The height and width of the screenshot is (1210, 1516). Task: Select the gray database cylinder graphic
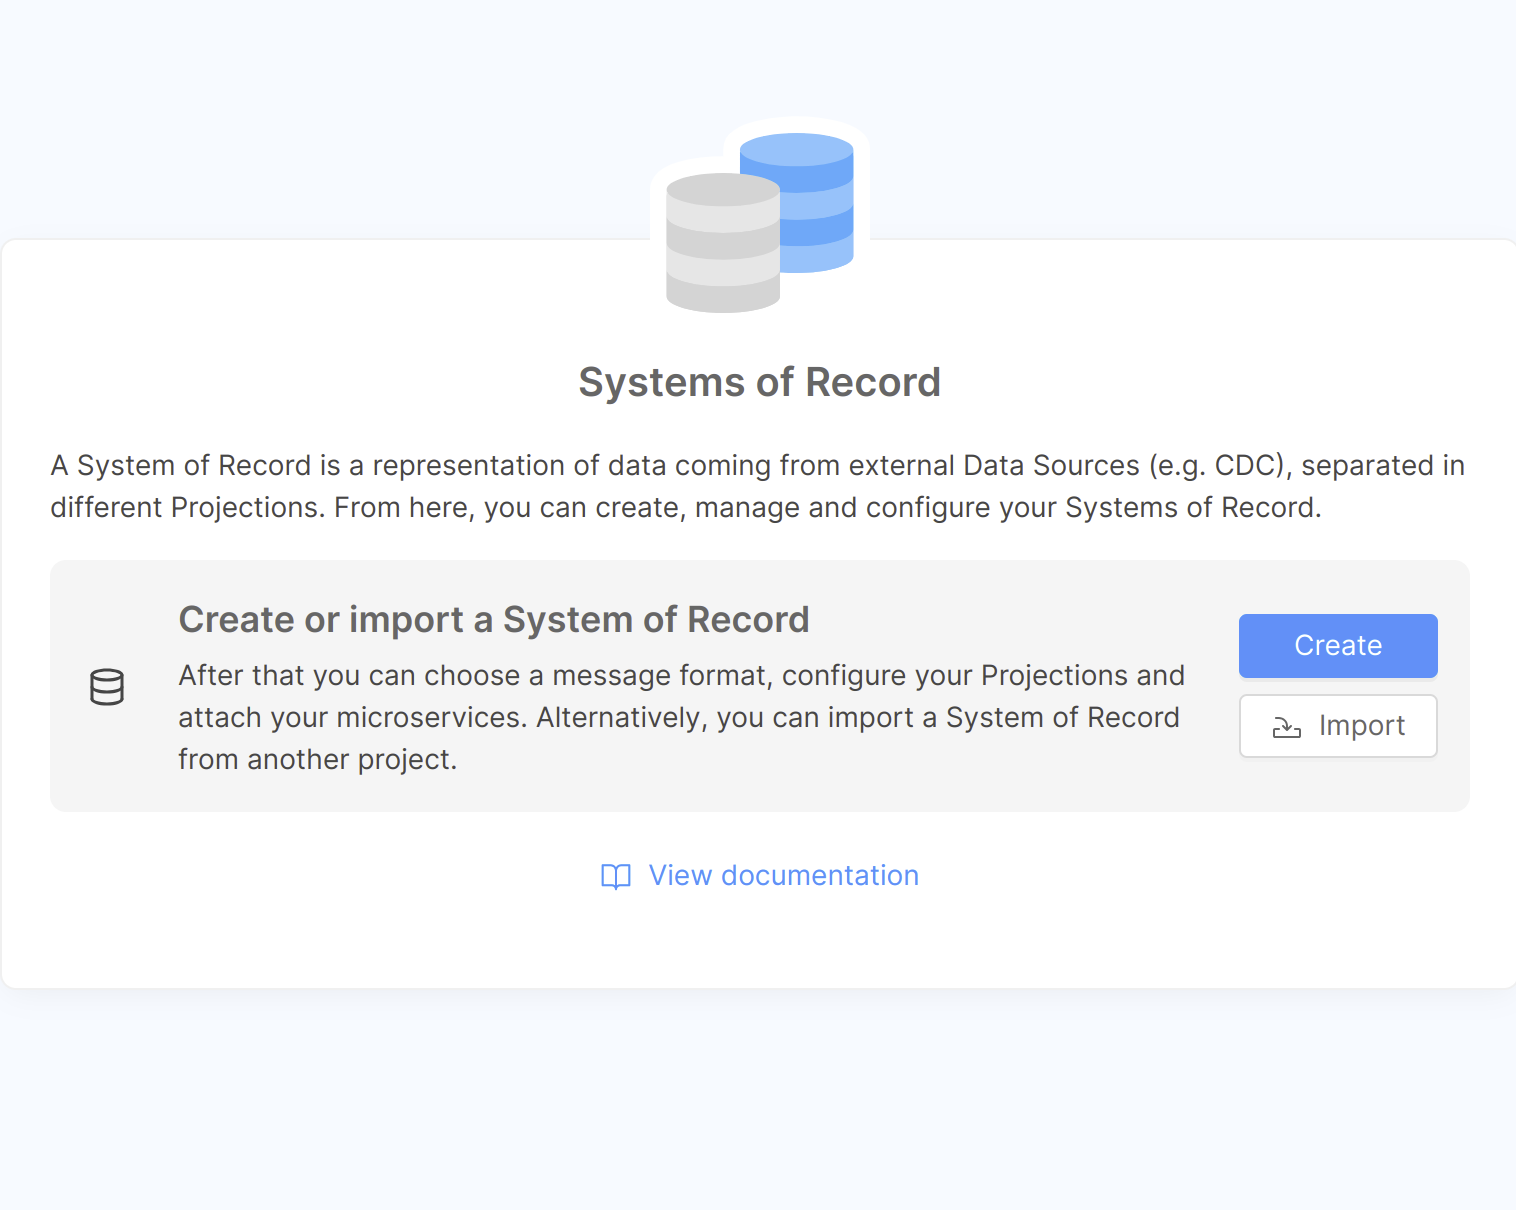722,245
